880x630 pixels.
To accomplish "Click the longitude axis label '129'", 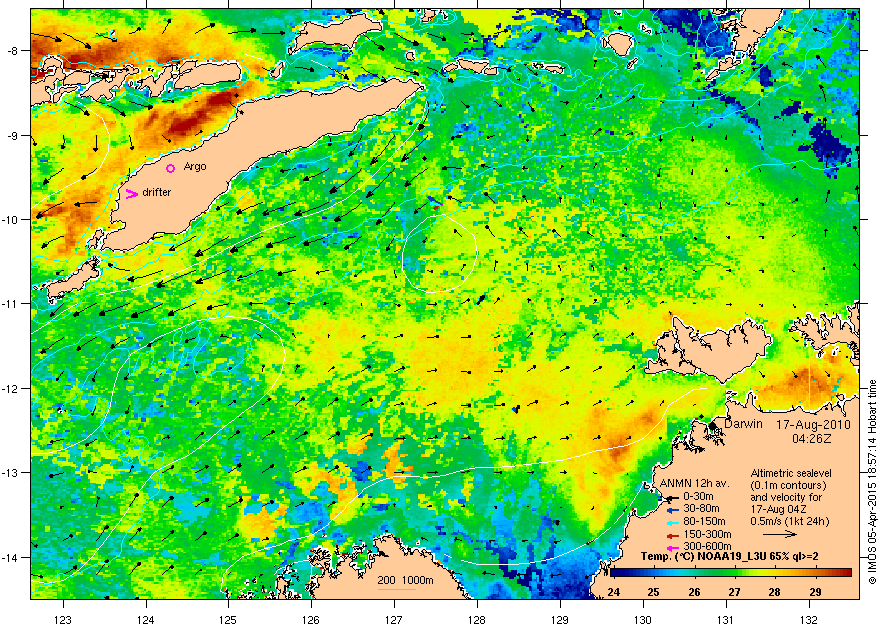I will (560, 620).
